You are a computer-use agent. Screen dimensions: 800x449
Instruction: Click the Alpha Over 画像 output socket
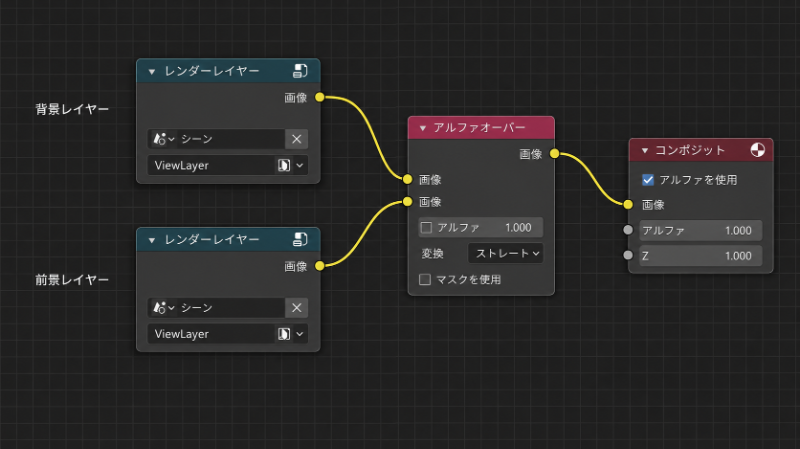point(555,154)
